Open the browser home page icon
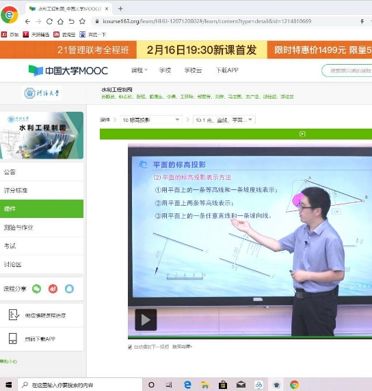Screen dimensions: 372x391 [60, 21]
